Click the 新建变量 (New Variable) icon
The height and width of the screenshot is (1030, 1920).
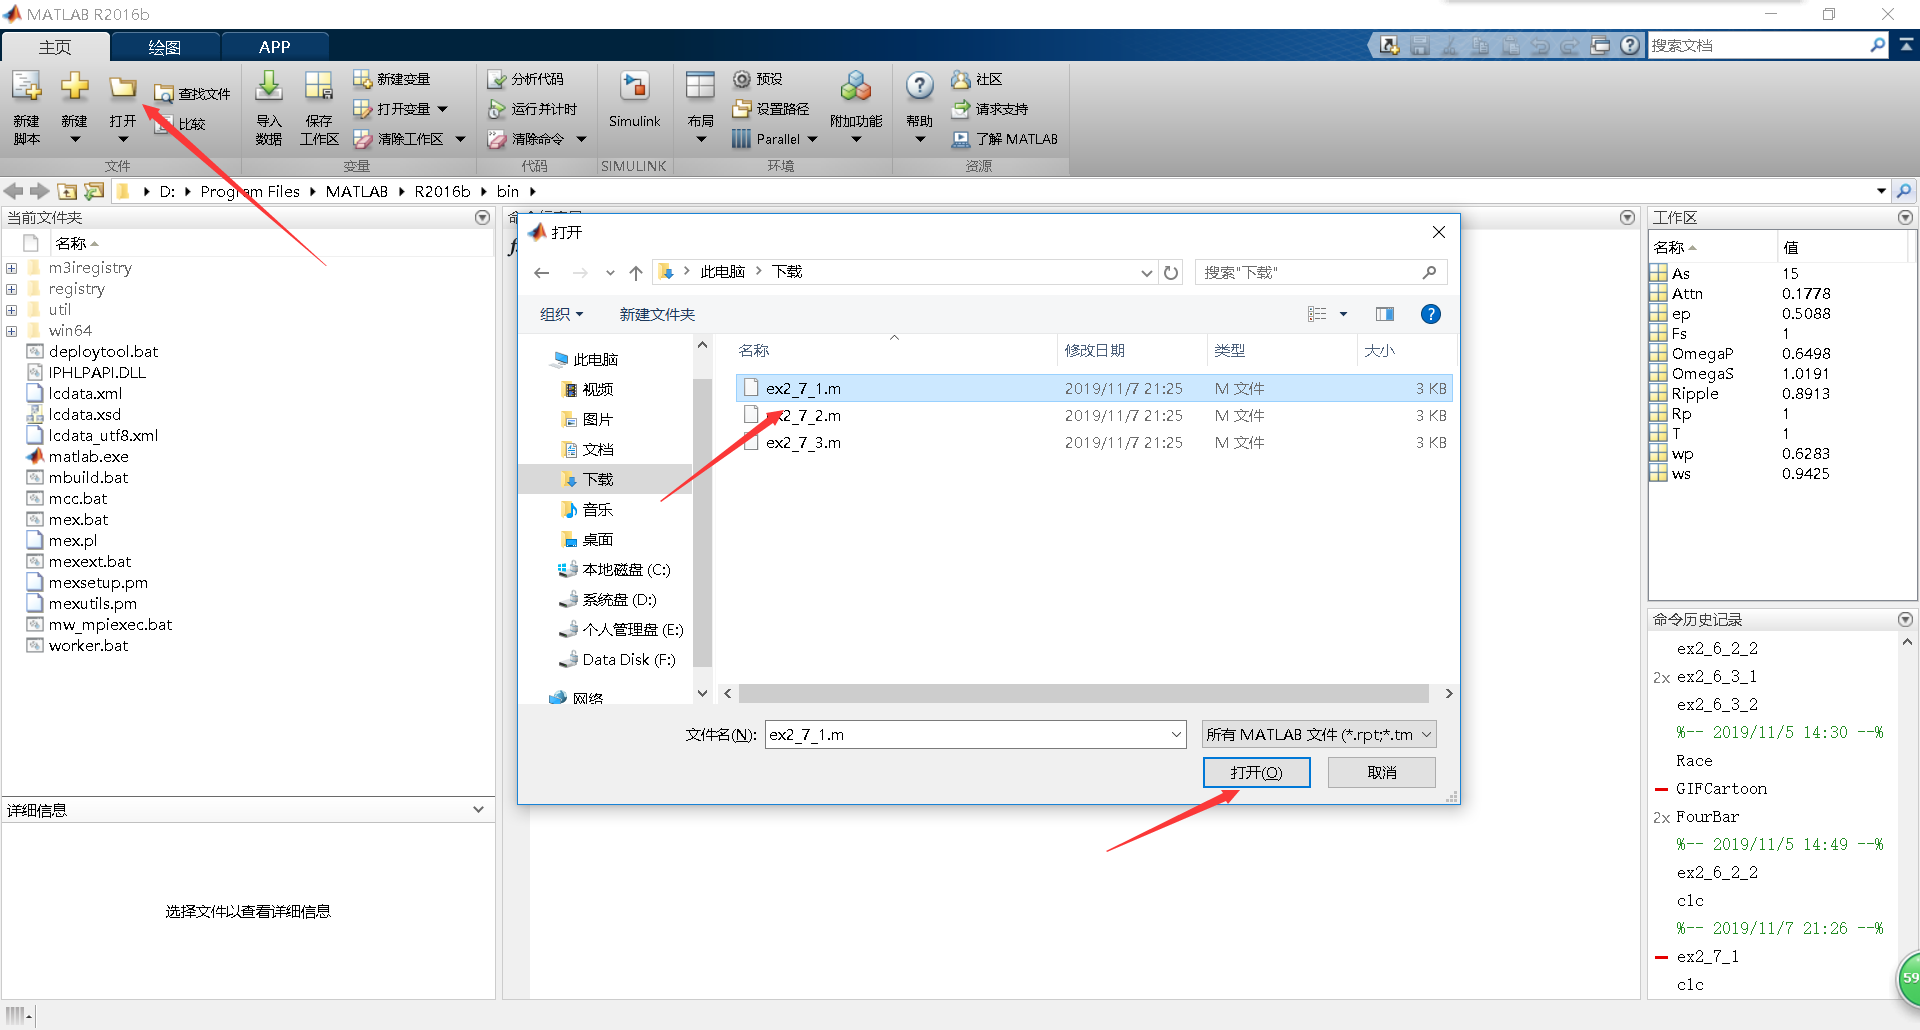[392, 79]
